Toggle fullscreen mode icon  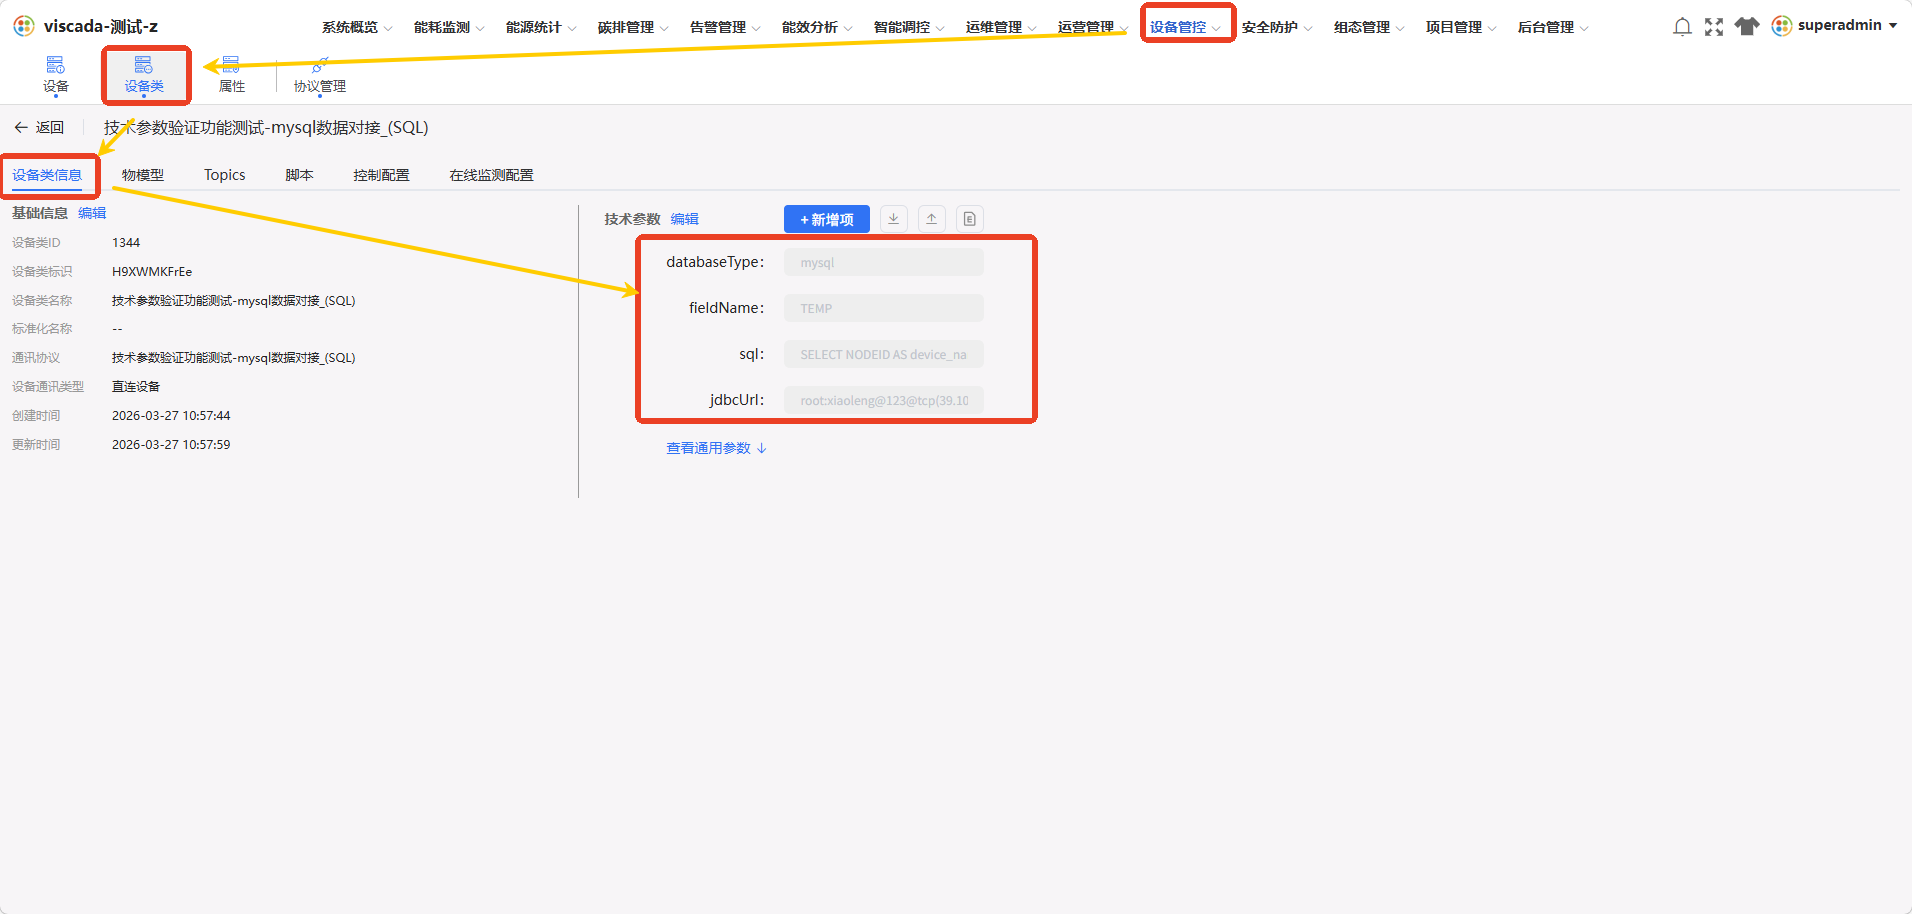[1714, 27]
